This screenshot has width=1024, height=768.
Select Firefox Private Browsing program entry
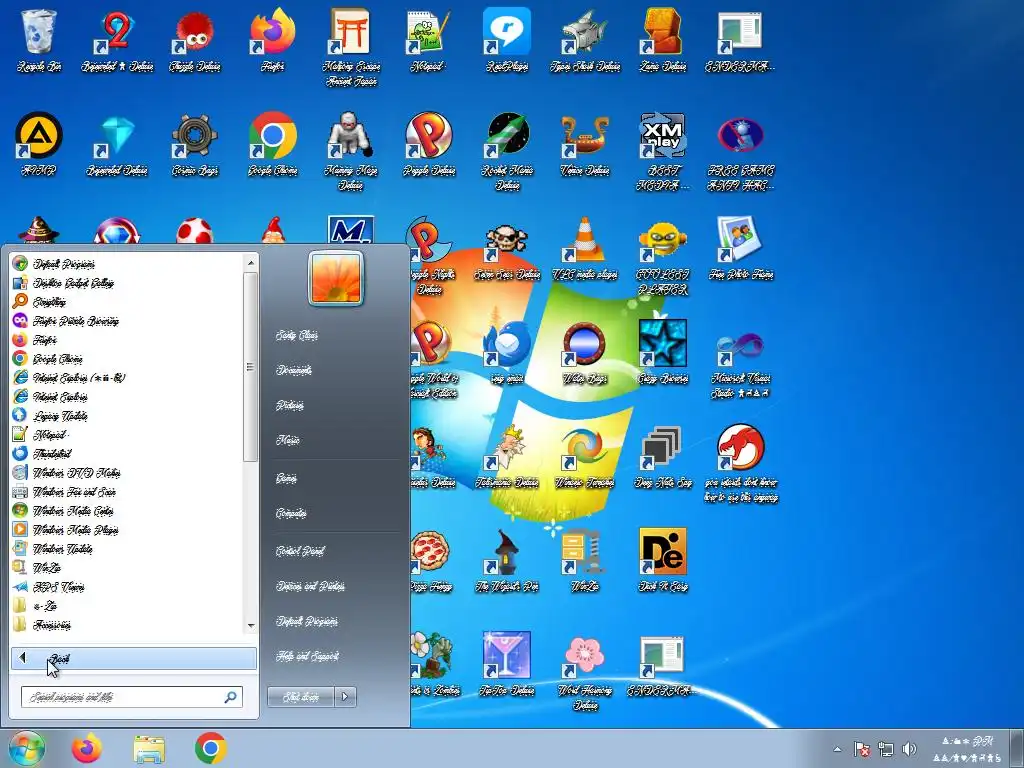(x=127, y=321)
